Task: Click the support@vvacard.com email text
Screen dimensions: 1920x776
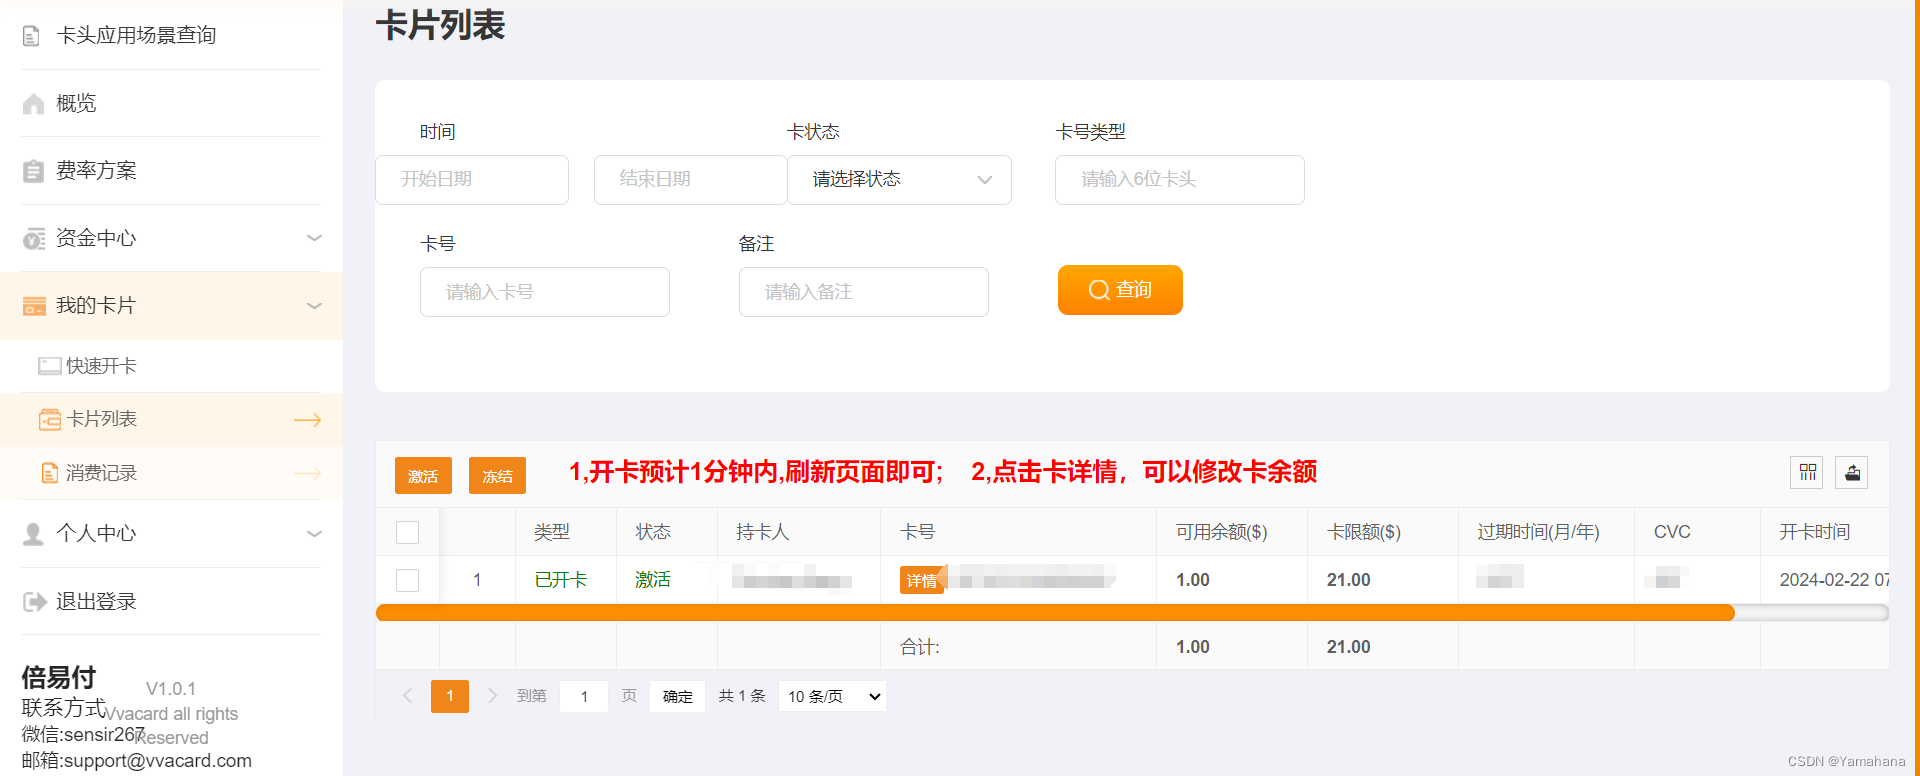Action: coord(158,761)
